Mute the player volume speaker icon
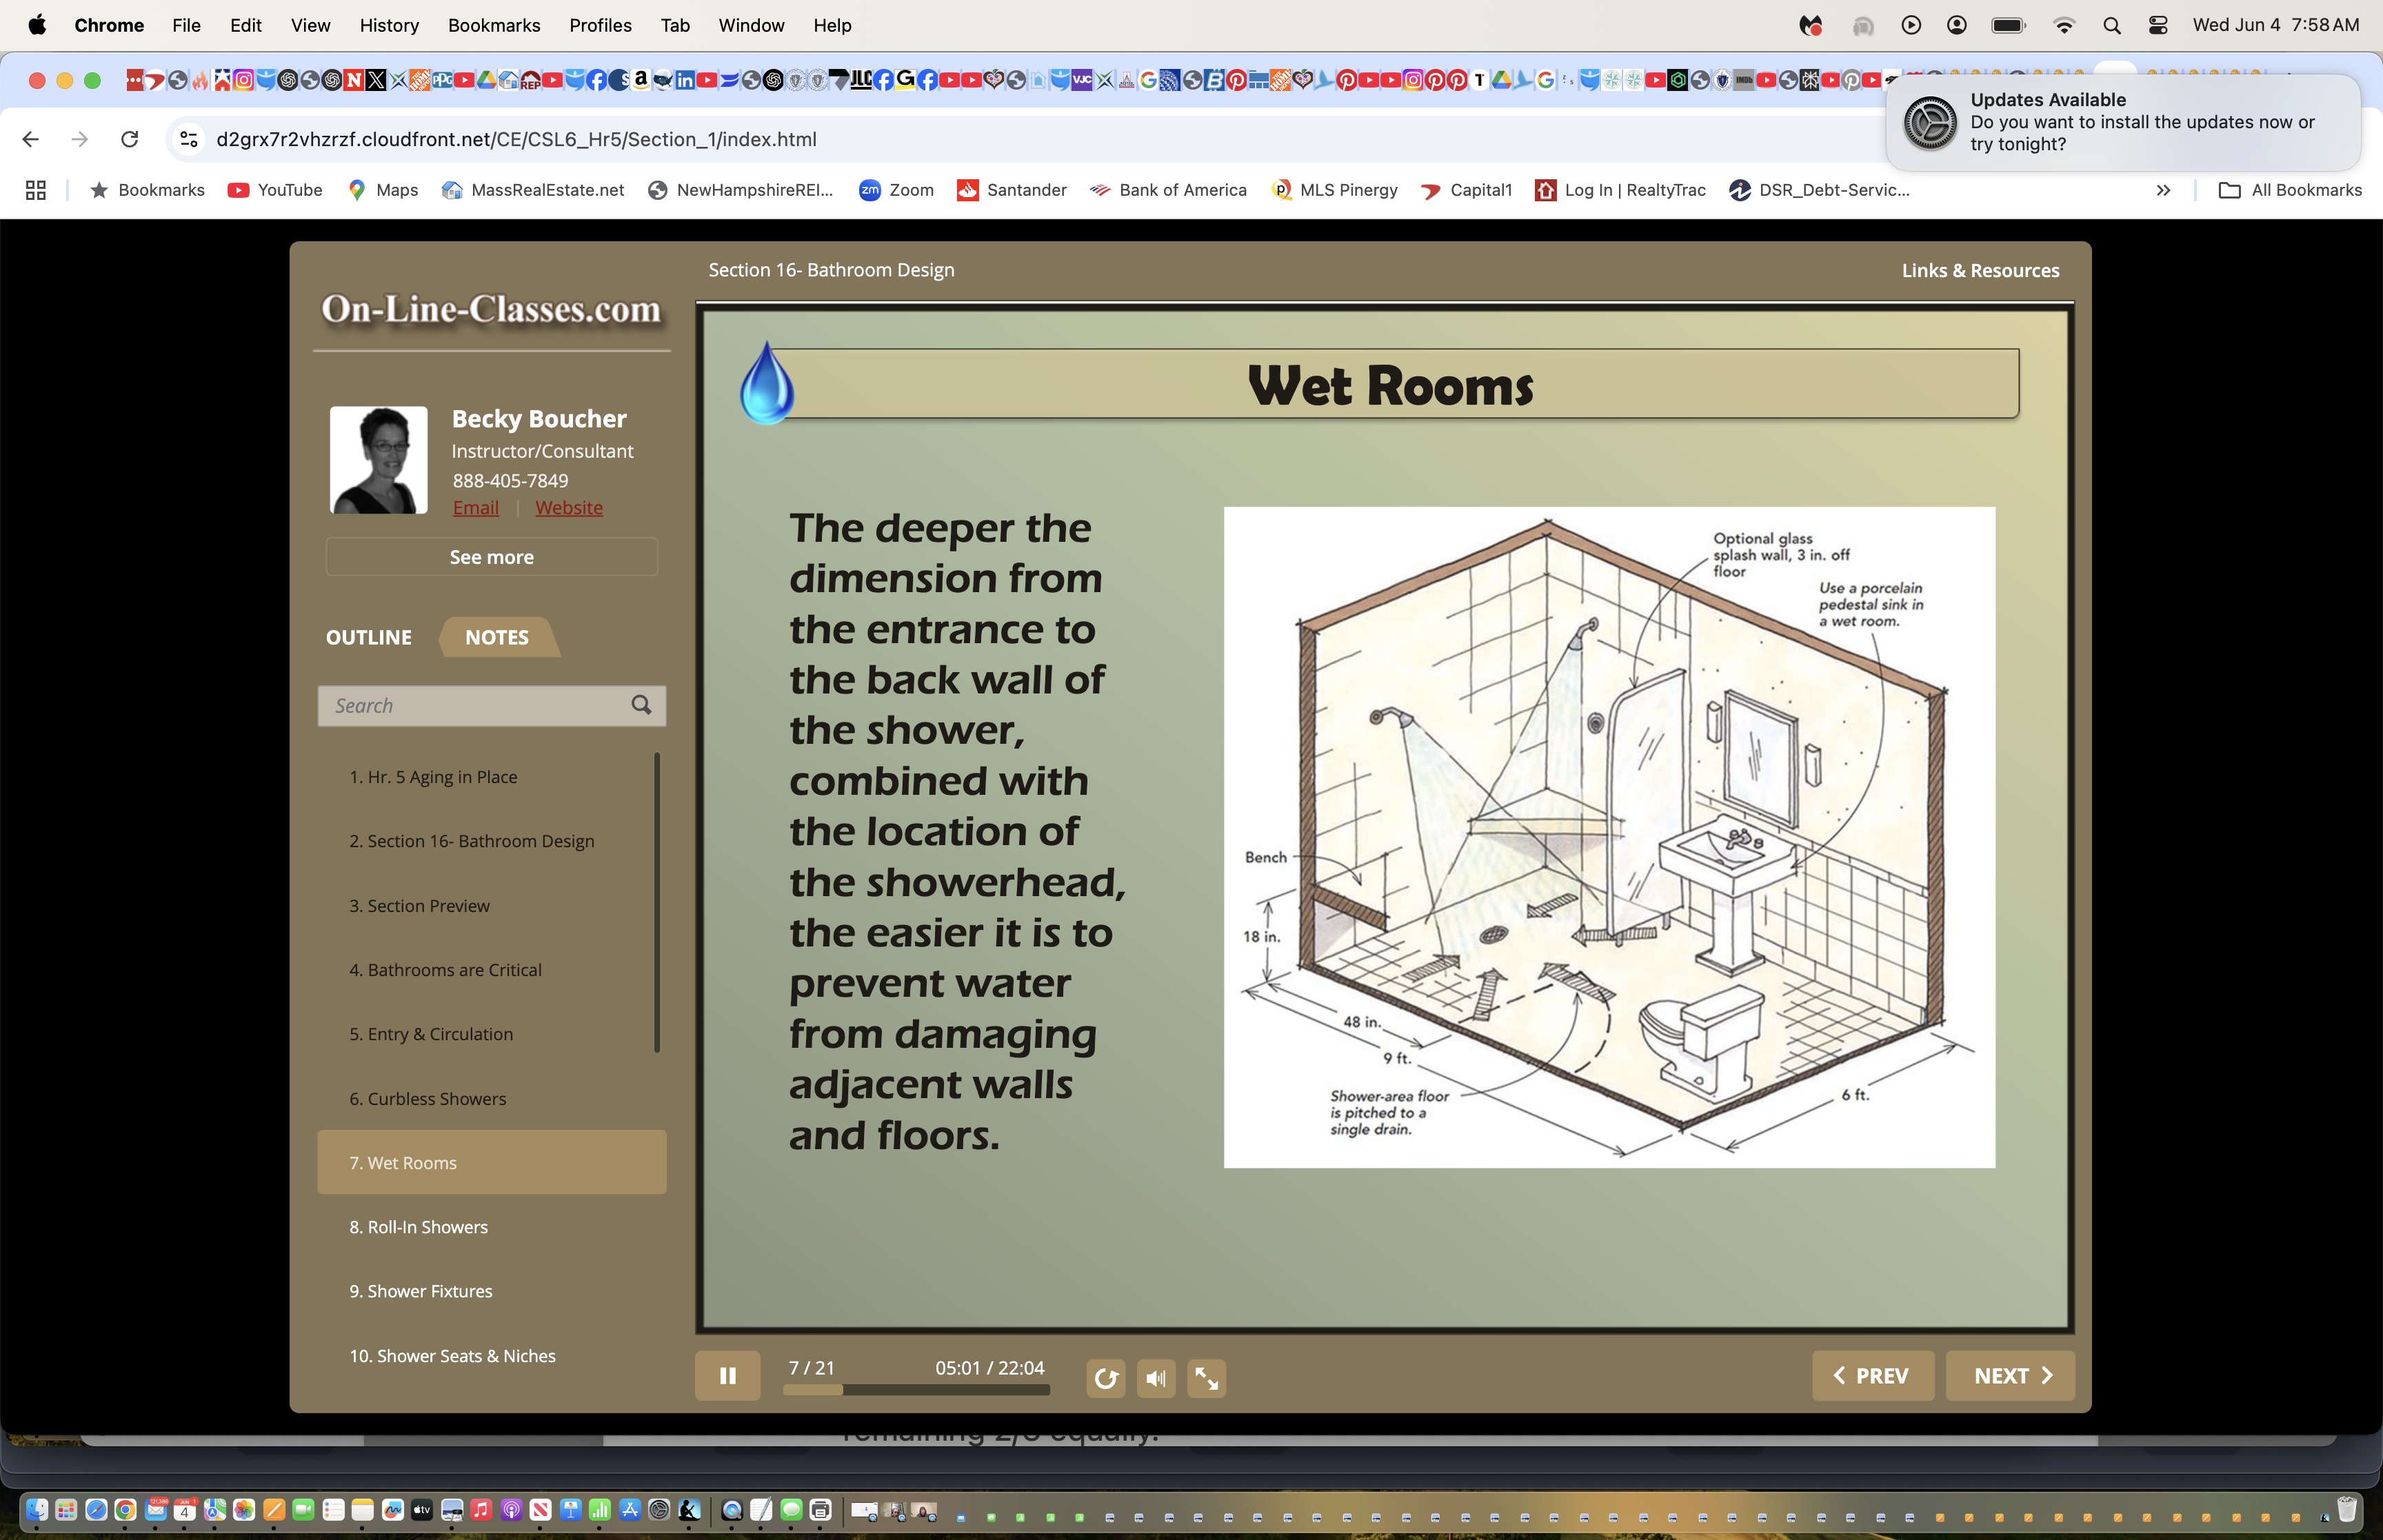 (1156, 1378)
